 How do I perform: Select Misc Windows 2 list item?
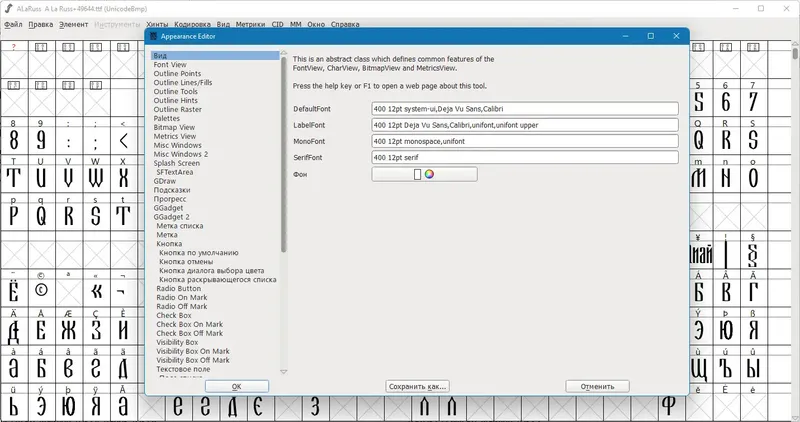click(x=181, y=154)
